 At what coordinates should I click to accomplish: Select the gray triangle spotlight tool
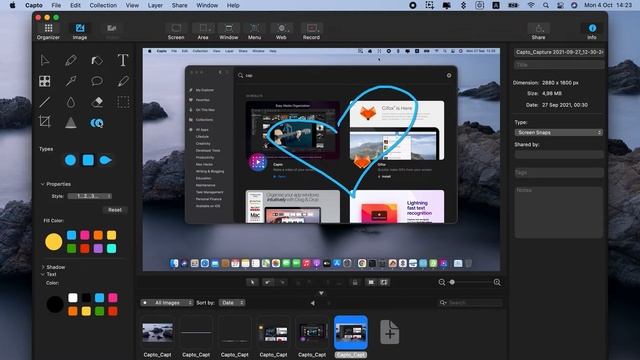71,122
